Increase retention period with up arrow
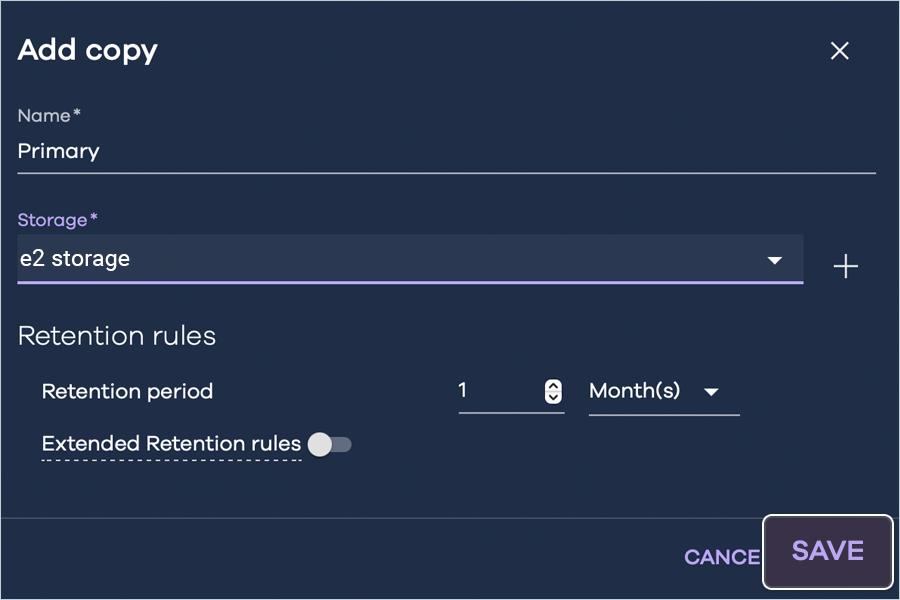Screen dimensions: 900x600 [553, 386]
